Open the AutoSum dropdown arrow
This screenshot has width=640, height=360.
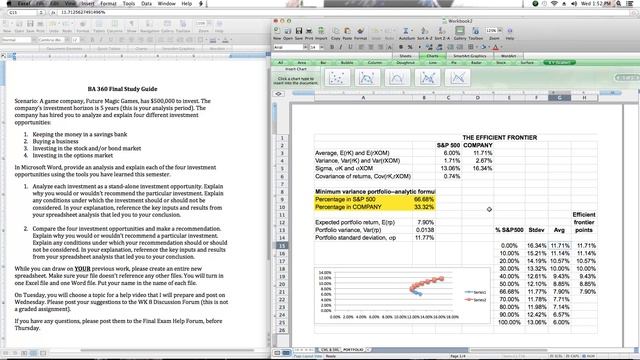pos(411,31)
